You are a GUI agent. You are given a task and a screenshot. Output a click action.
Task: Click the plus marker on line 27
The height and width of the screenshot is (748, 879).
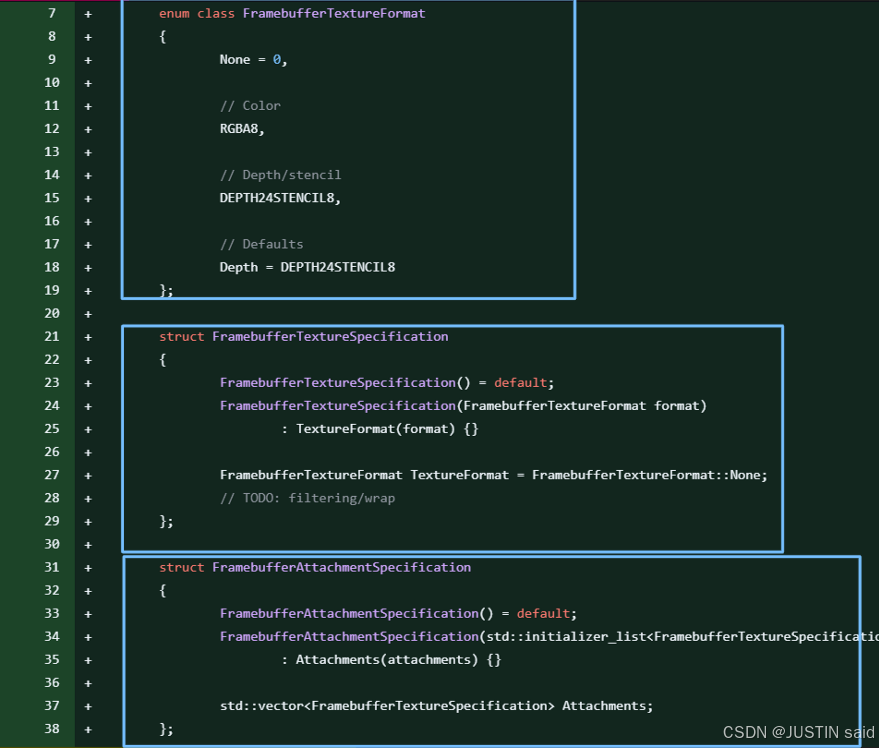[x=88, y=475]
